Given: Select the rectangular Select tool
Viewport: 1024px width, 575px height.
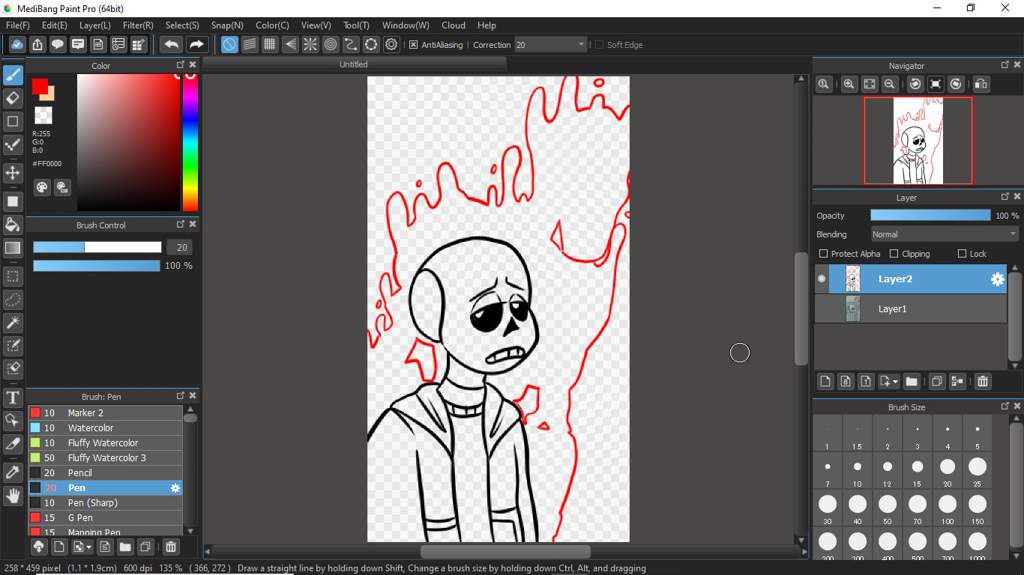Looking at the screenshot, I should (12, 276).
